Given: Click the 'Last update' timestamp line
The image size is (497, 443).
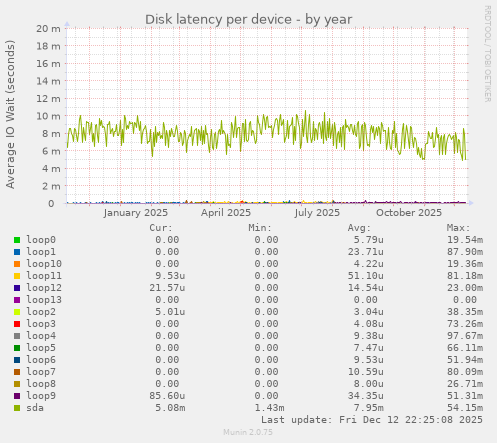Looking at the screenshot, I should click(372, 420).
